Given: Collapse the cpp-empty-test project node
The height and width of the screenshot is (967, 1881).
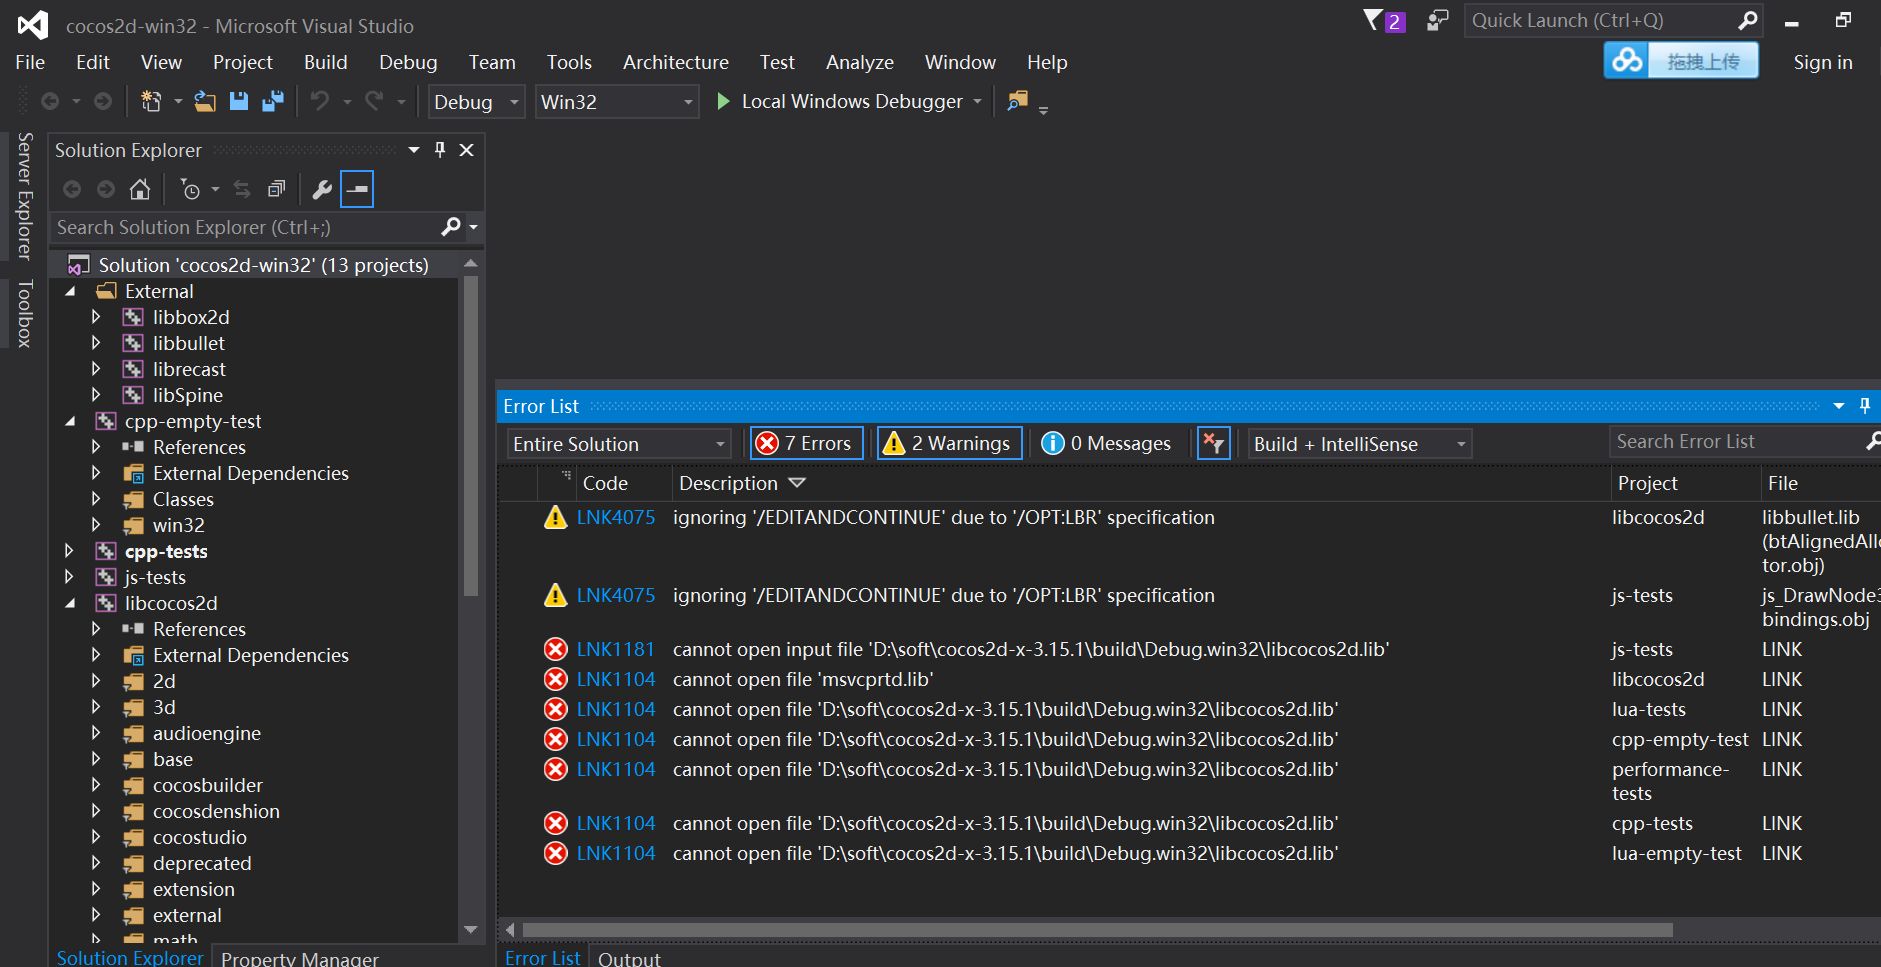Looking at the screenshot, I should click(x=70, y=421).
